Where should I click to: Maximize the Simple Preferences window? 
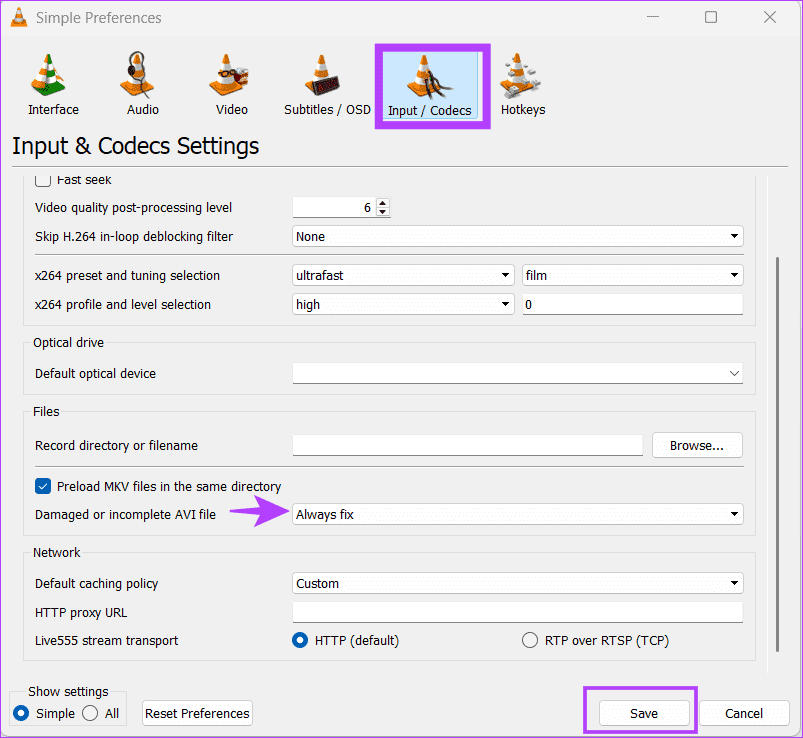711,17
